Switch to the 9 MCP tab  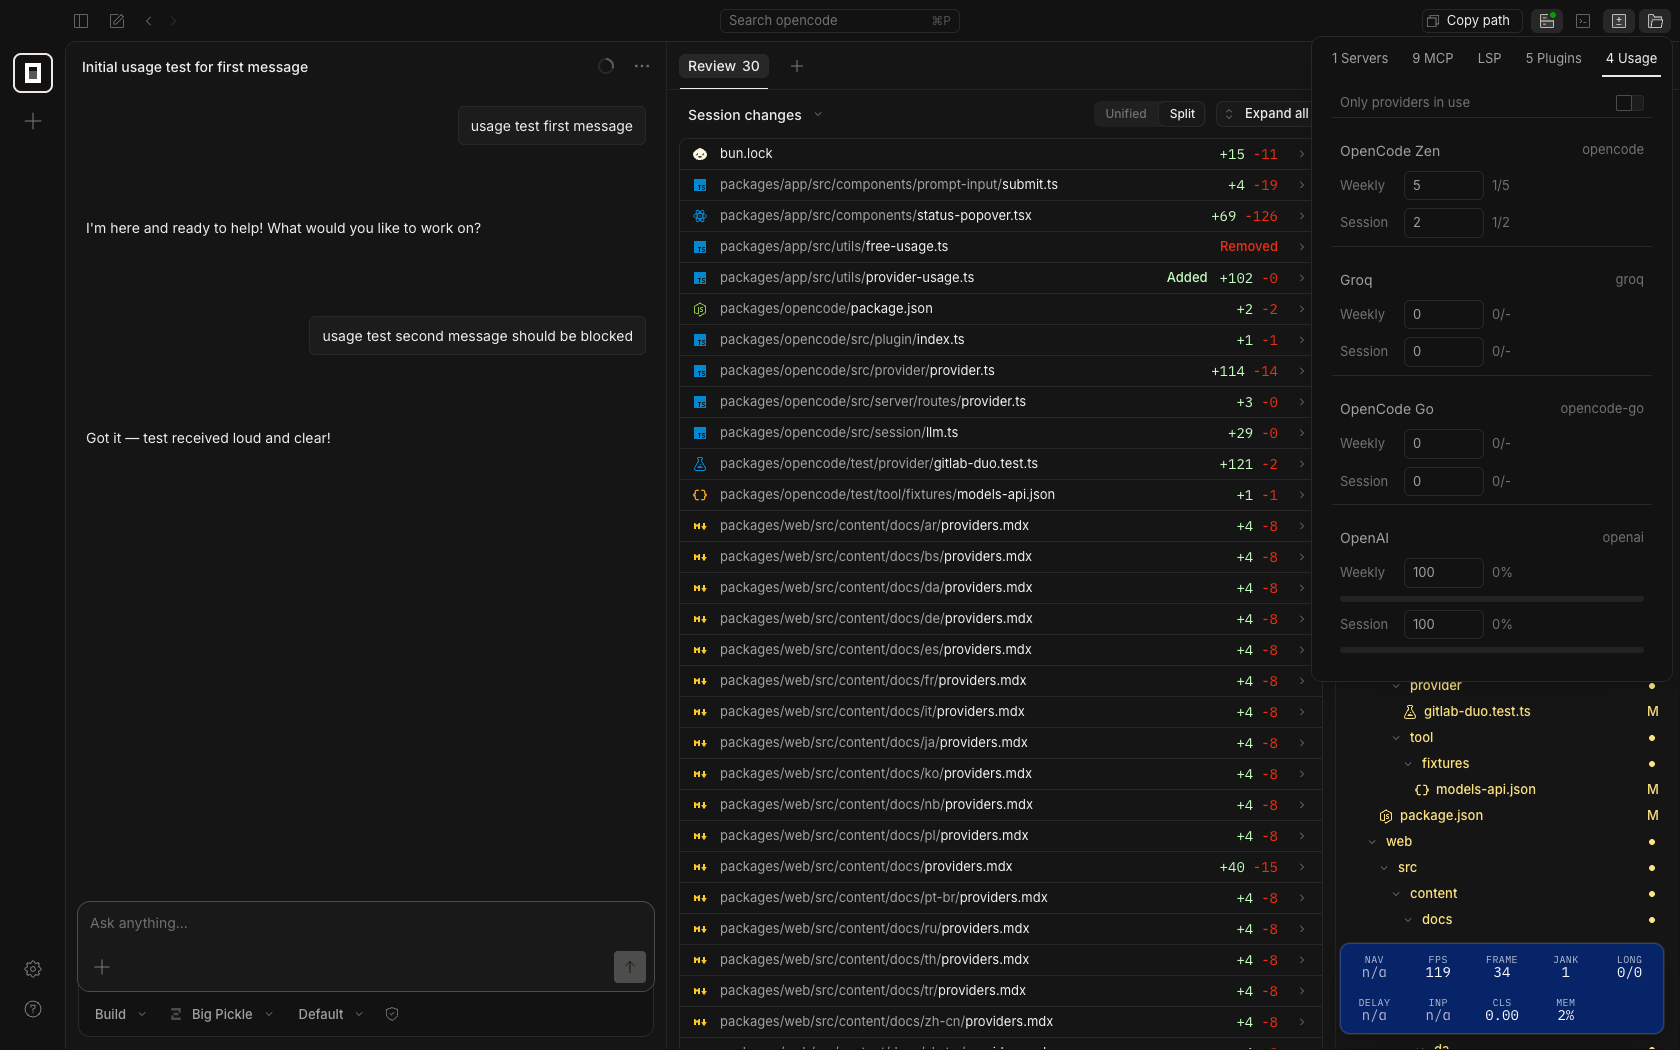[x=1433, y=58]
